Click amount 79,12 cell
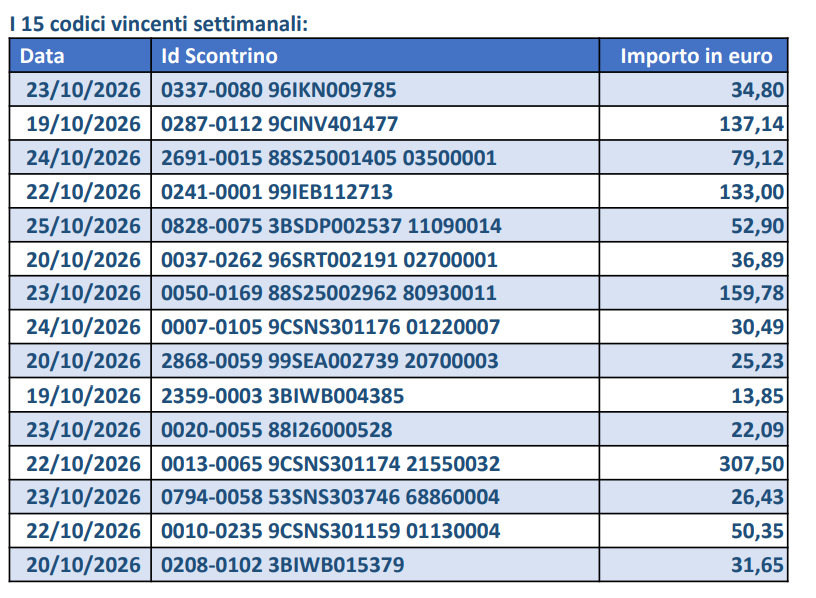This screenshot has width=816, height=598. pyautogui.click(x=694, y=158)
